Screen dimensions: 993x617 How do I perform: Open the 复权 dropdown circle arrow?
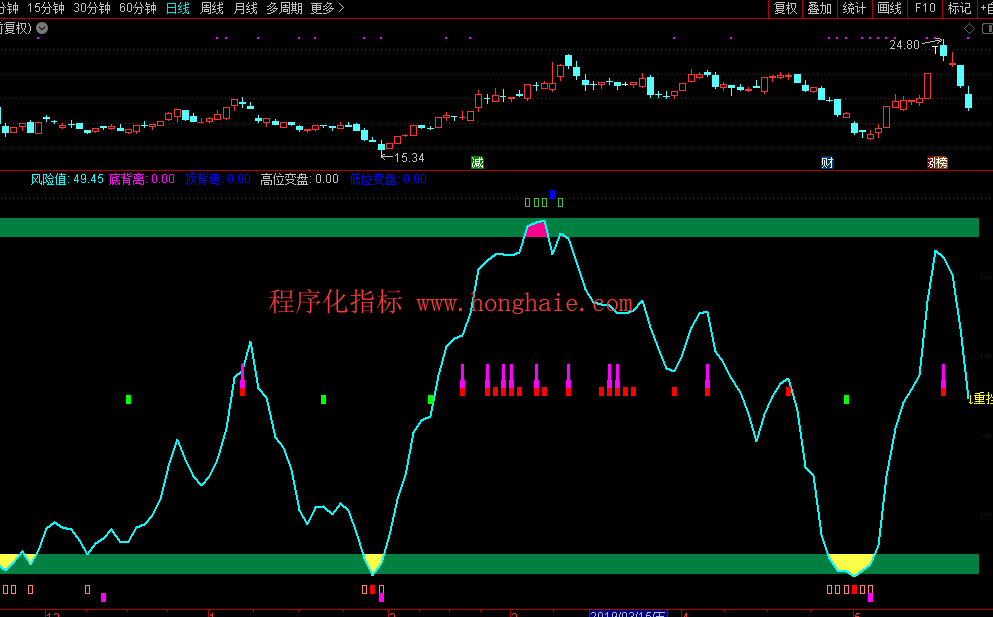coord(41,28)
